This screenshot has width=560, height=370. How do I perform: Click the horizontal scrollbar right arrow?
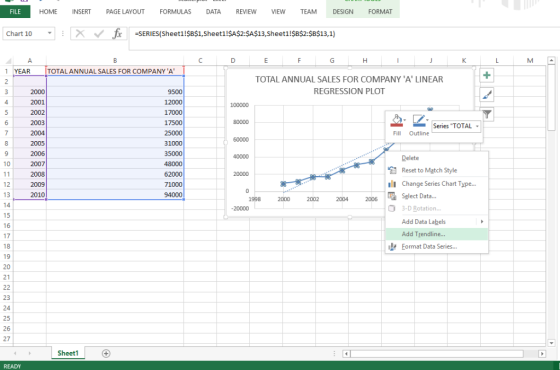[x=542, y=354]
